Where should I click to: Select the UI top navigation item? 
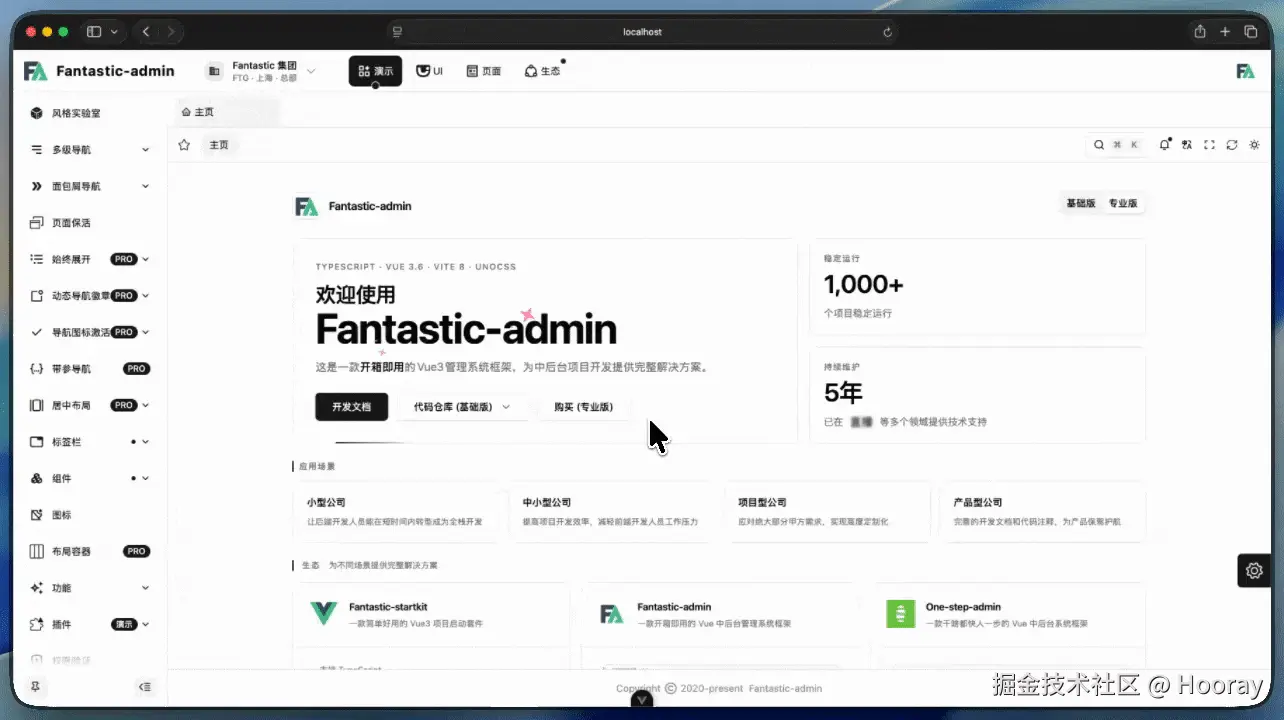click(430, 71)
